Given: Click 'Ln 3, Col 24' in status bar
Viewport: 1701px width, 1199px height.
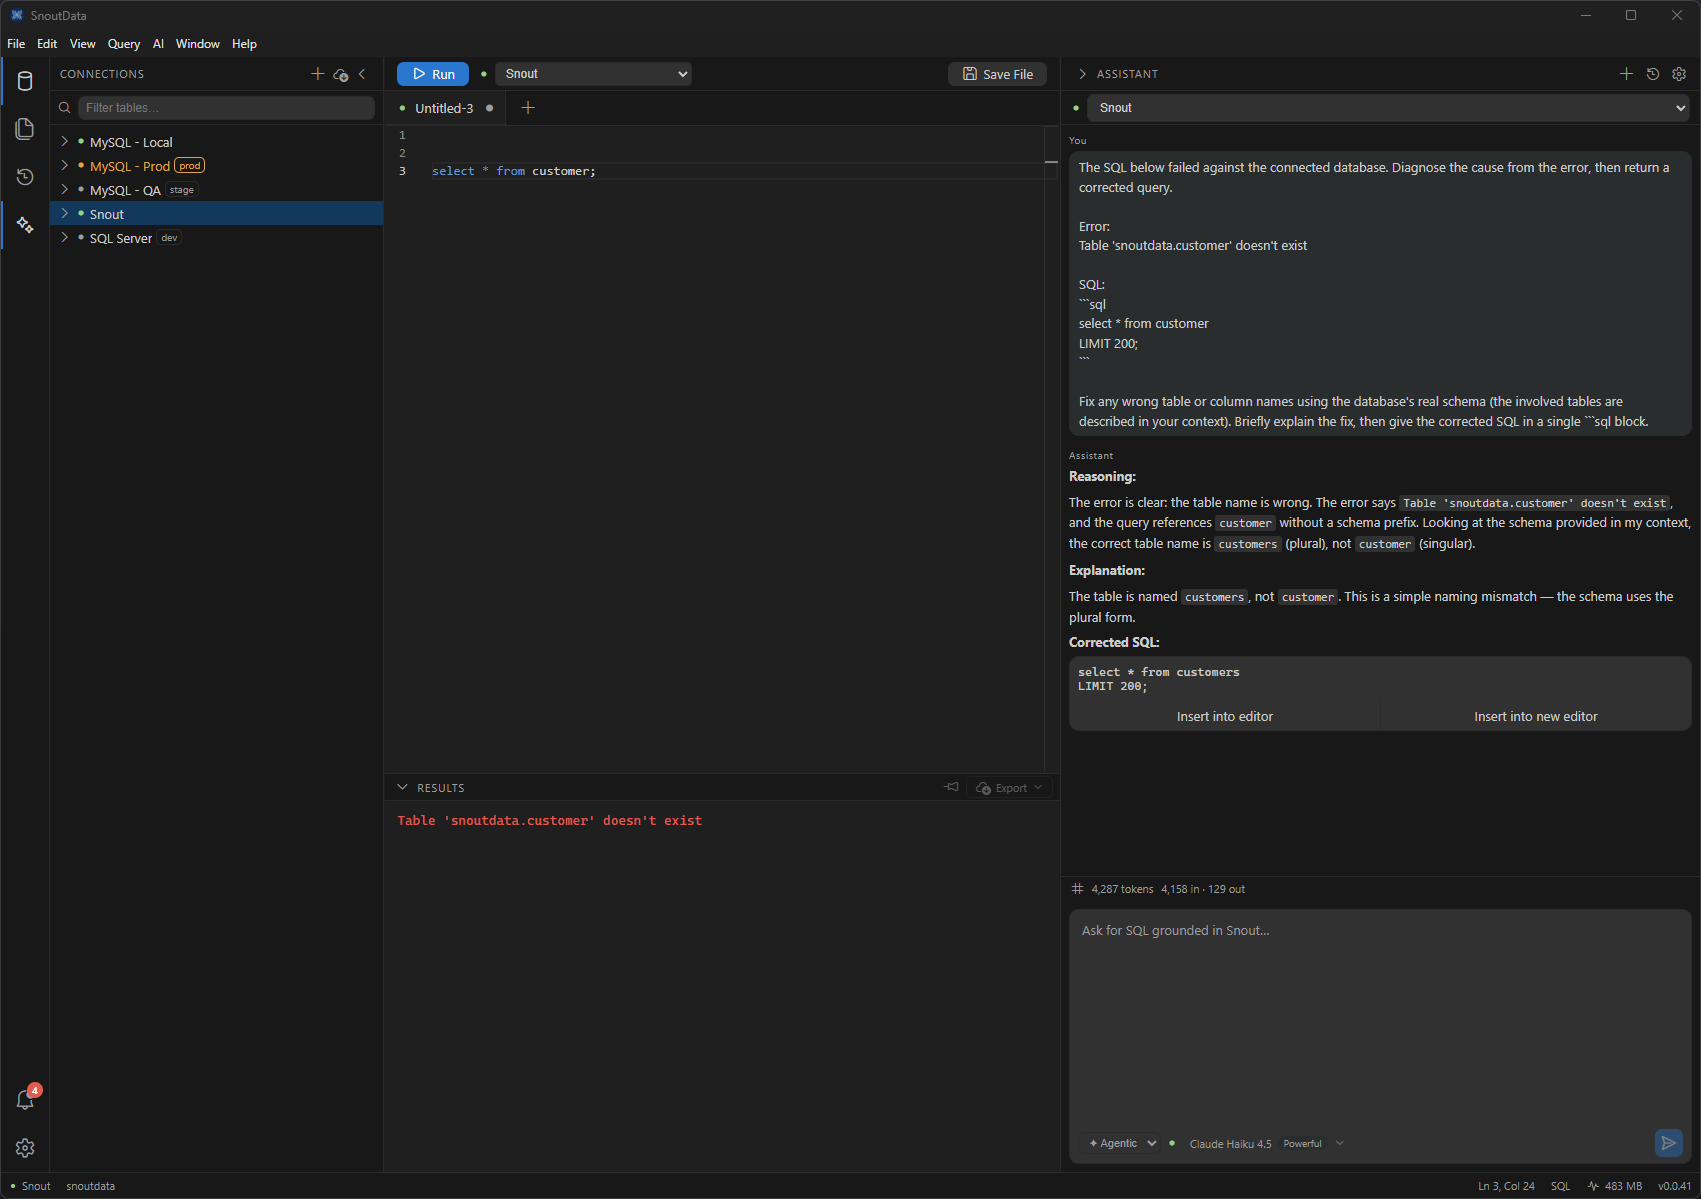Looking at the screenshot, I should (x=1506, y=1186).
